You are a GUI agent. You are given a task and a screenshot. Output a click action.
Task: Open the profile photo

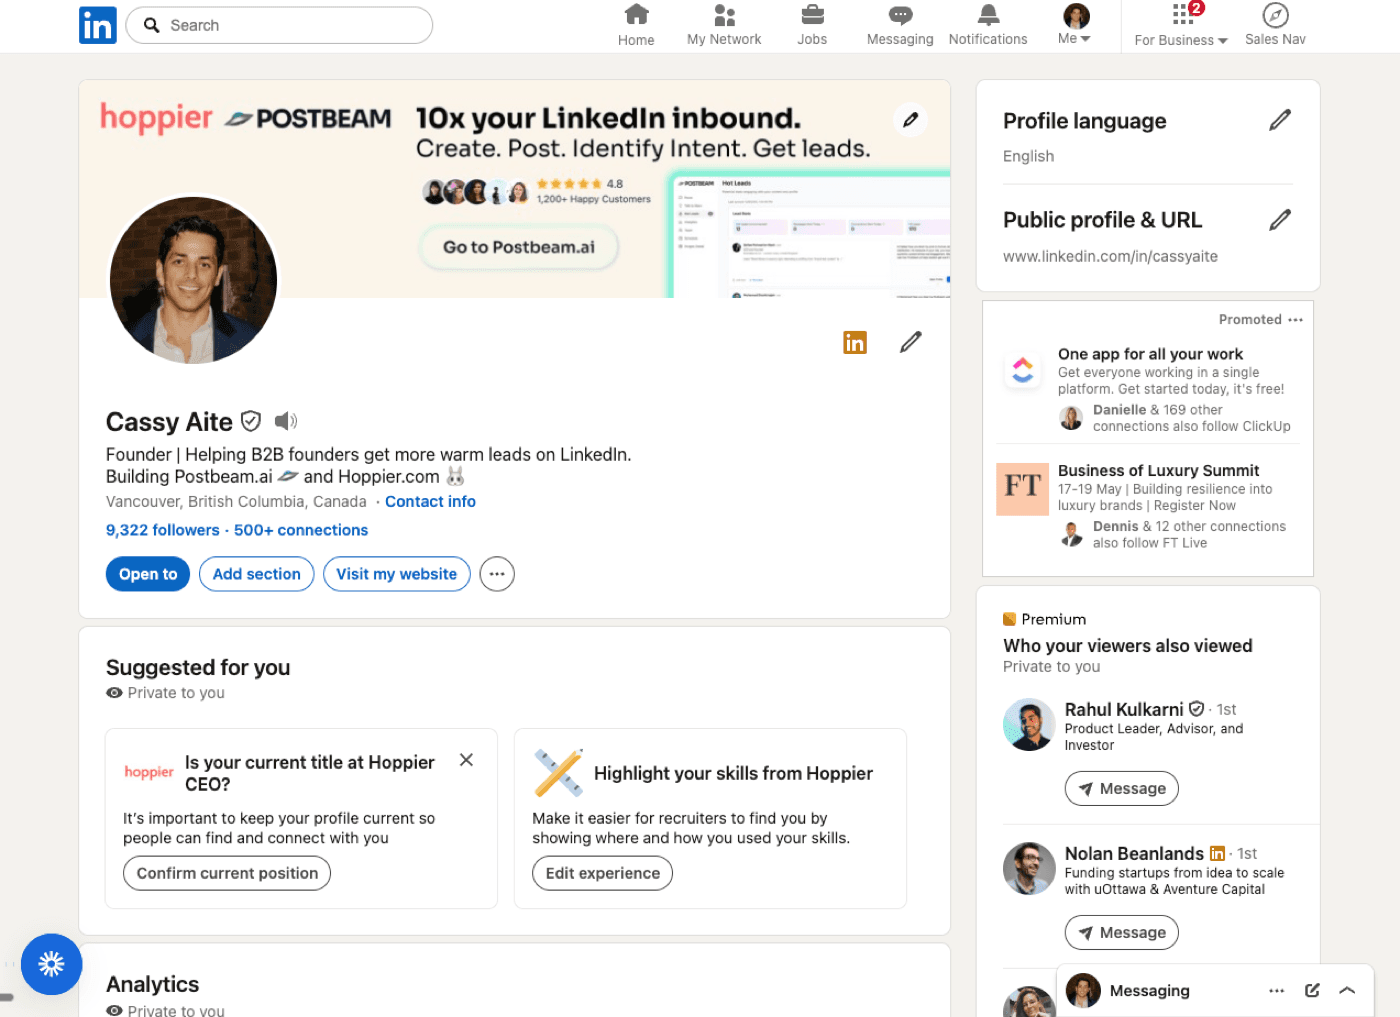tap(193, 280)
